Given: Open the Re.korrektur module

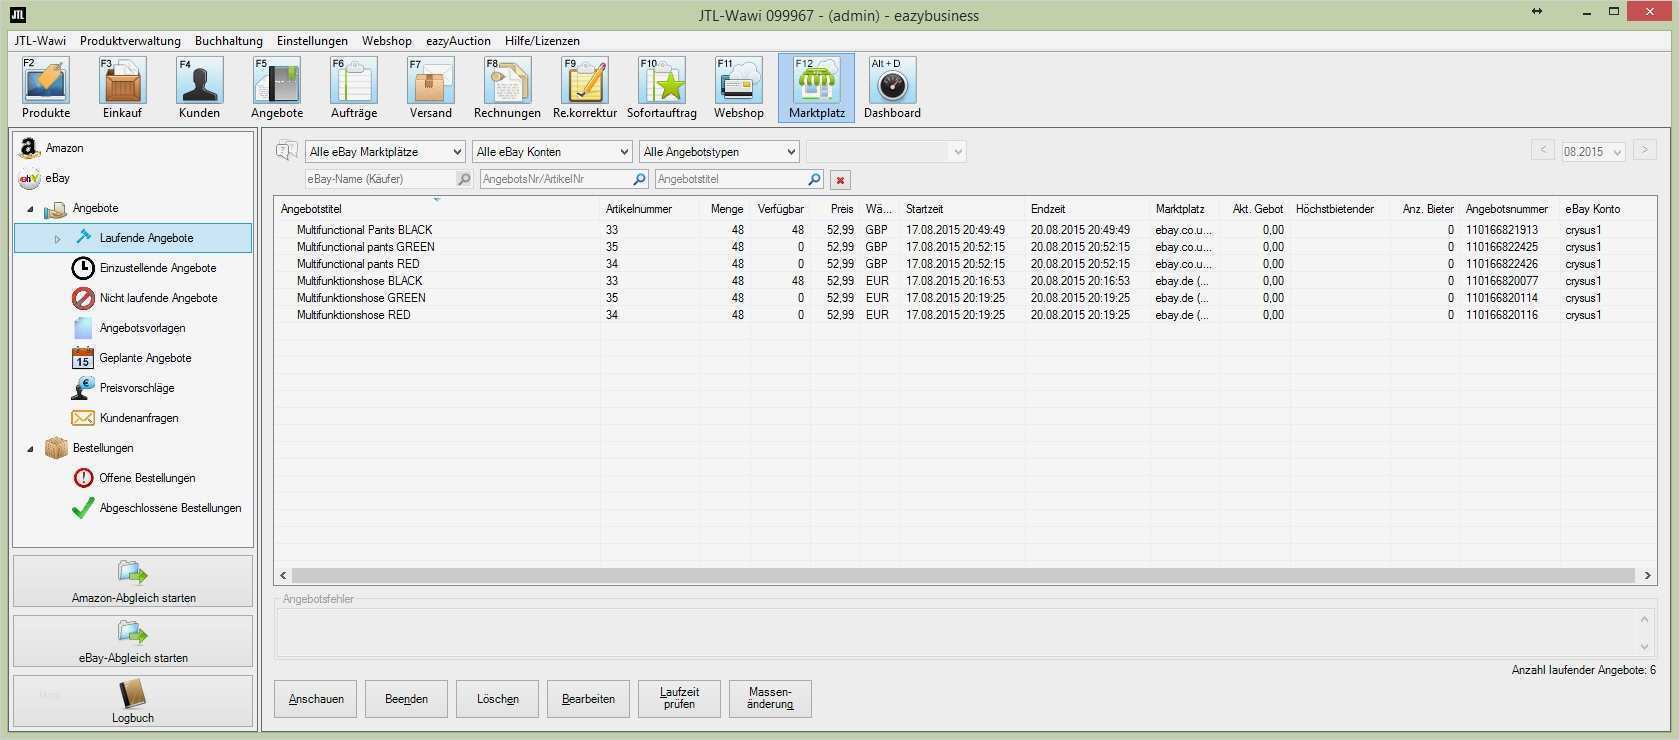Looking at the screenshot, I should point(585,88).
